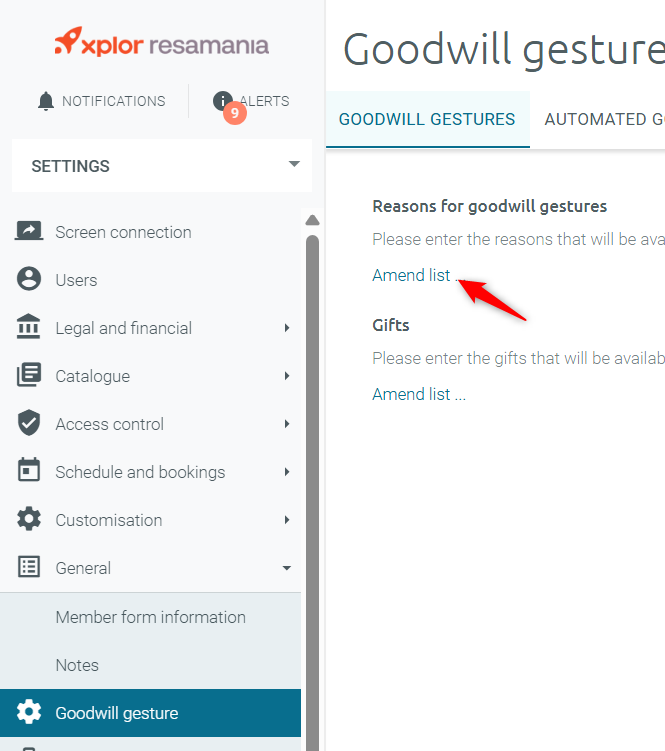Click Amend list under Reasons for goodwill gestures
This screenshot has width=665, height=751.
[x=419, y=275]
